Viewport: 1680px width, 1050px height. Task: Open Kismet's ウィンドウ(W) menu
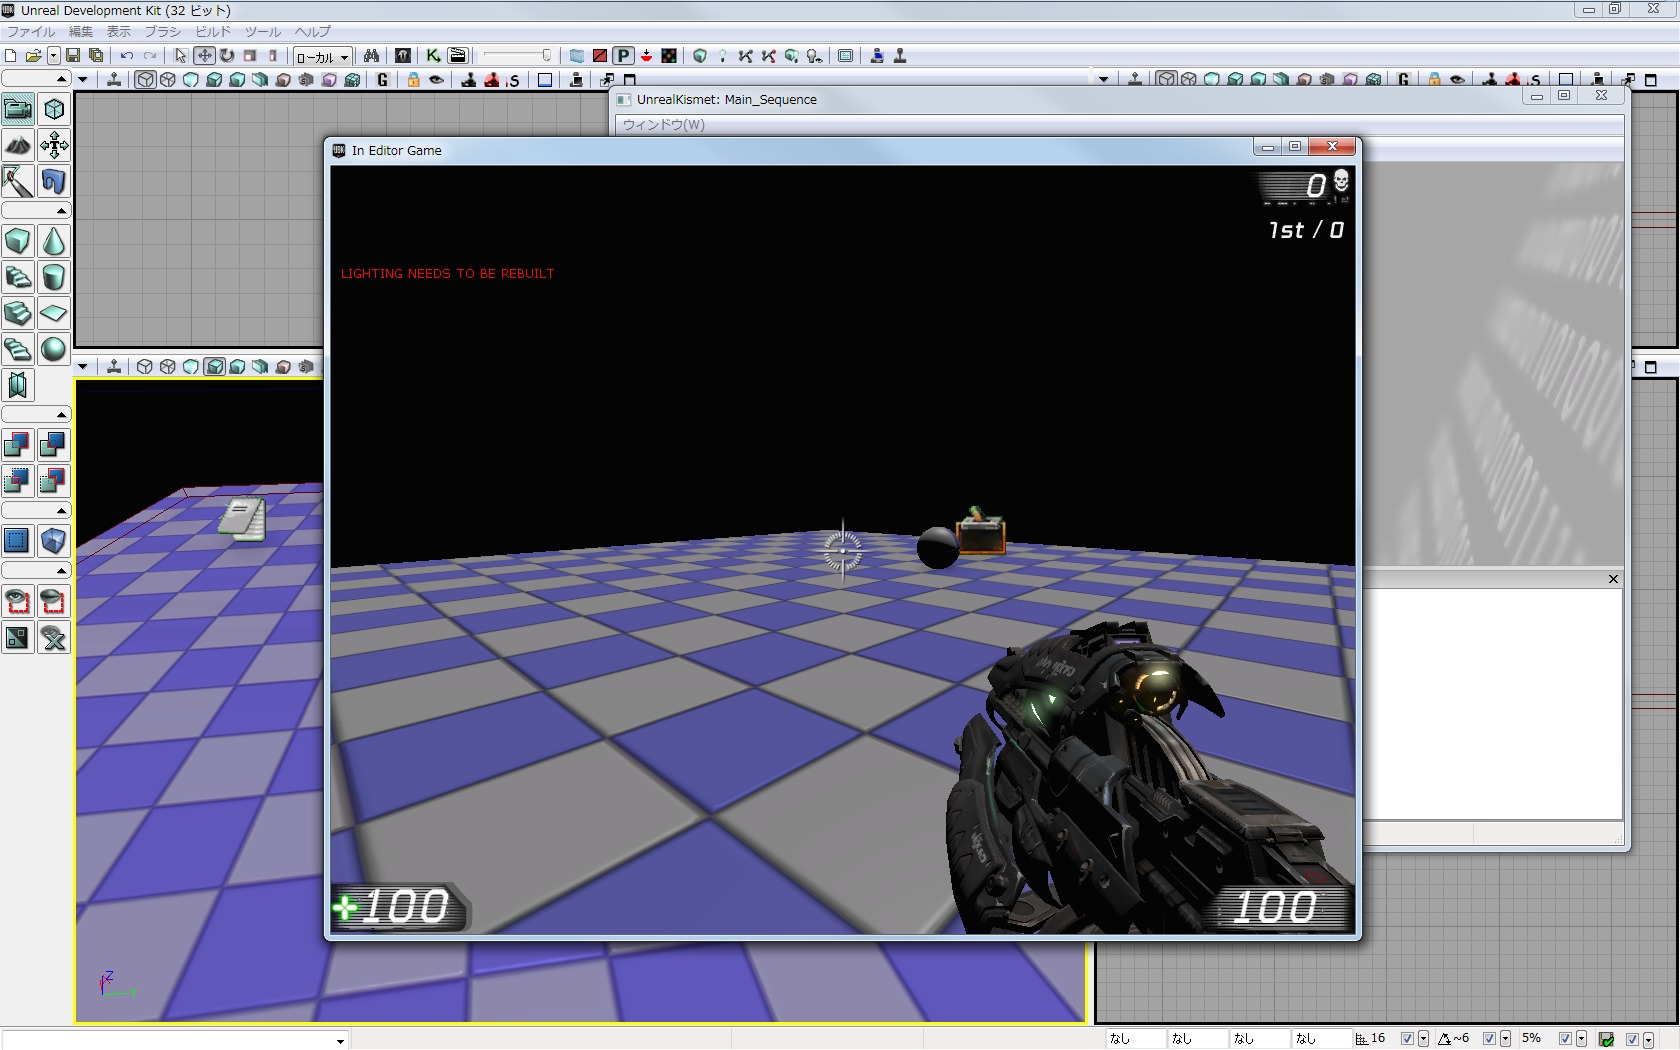tap(664, 125)
